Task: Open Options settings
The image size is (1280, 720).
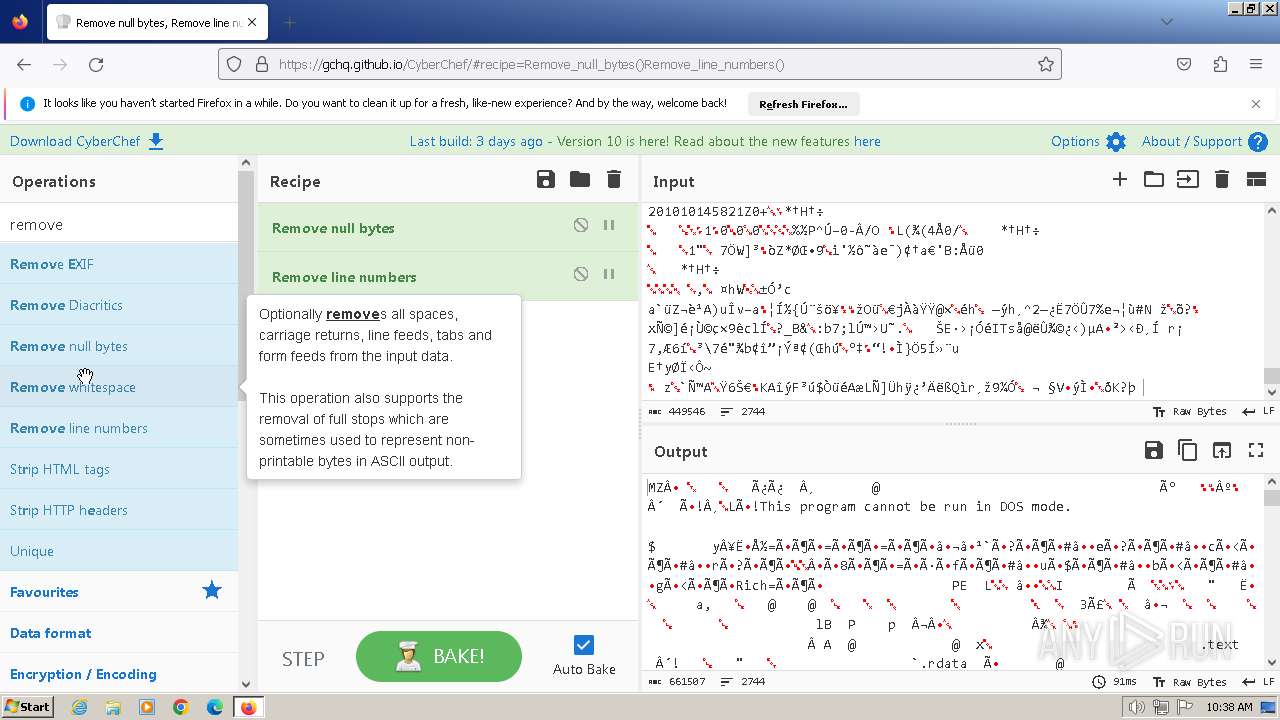Action: pyautogui.click(x=1088, y=141)
